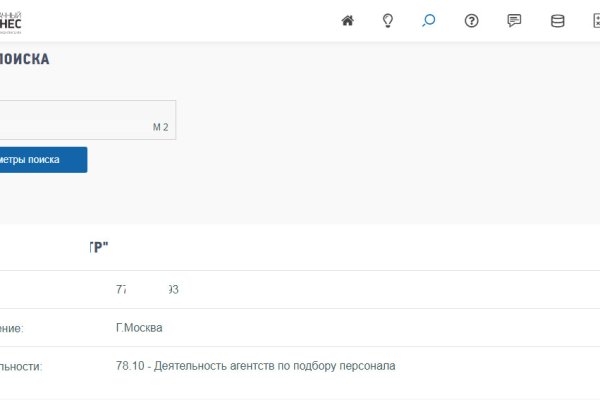Click the activity row label ending in "льности:"
Image resolution: width=600 pixels, height=400 pixels.
[21, 367]
